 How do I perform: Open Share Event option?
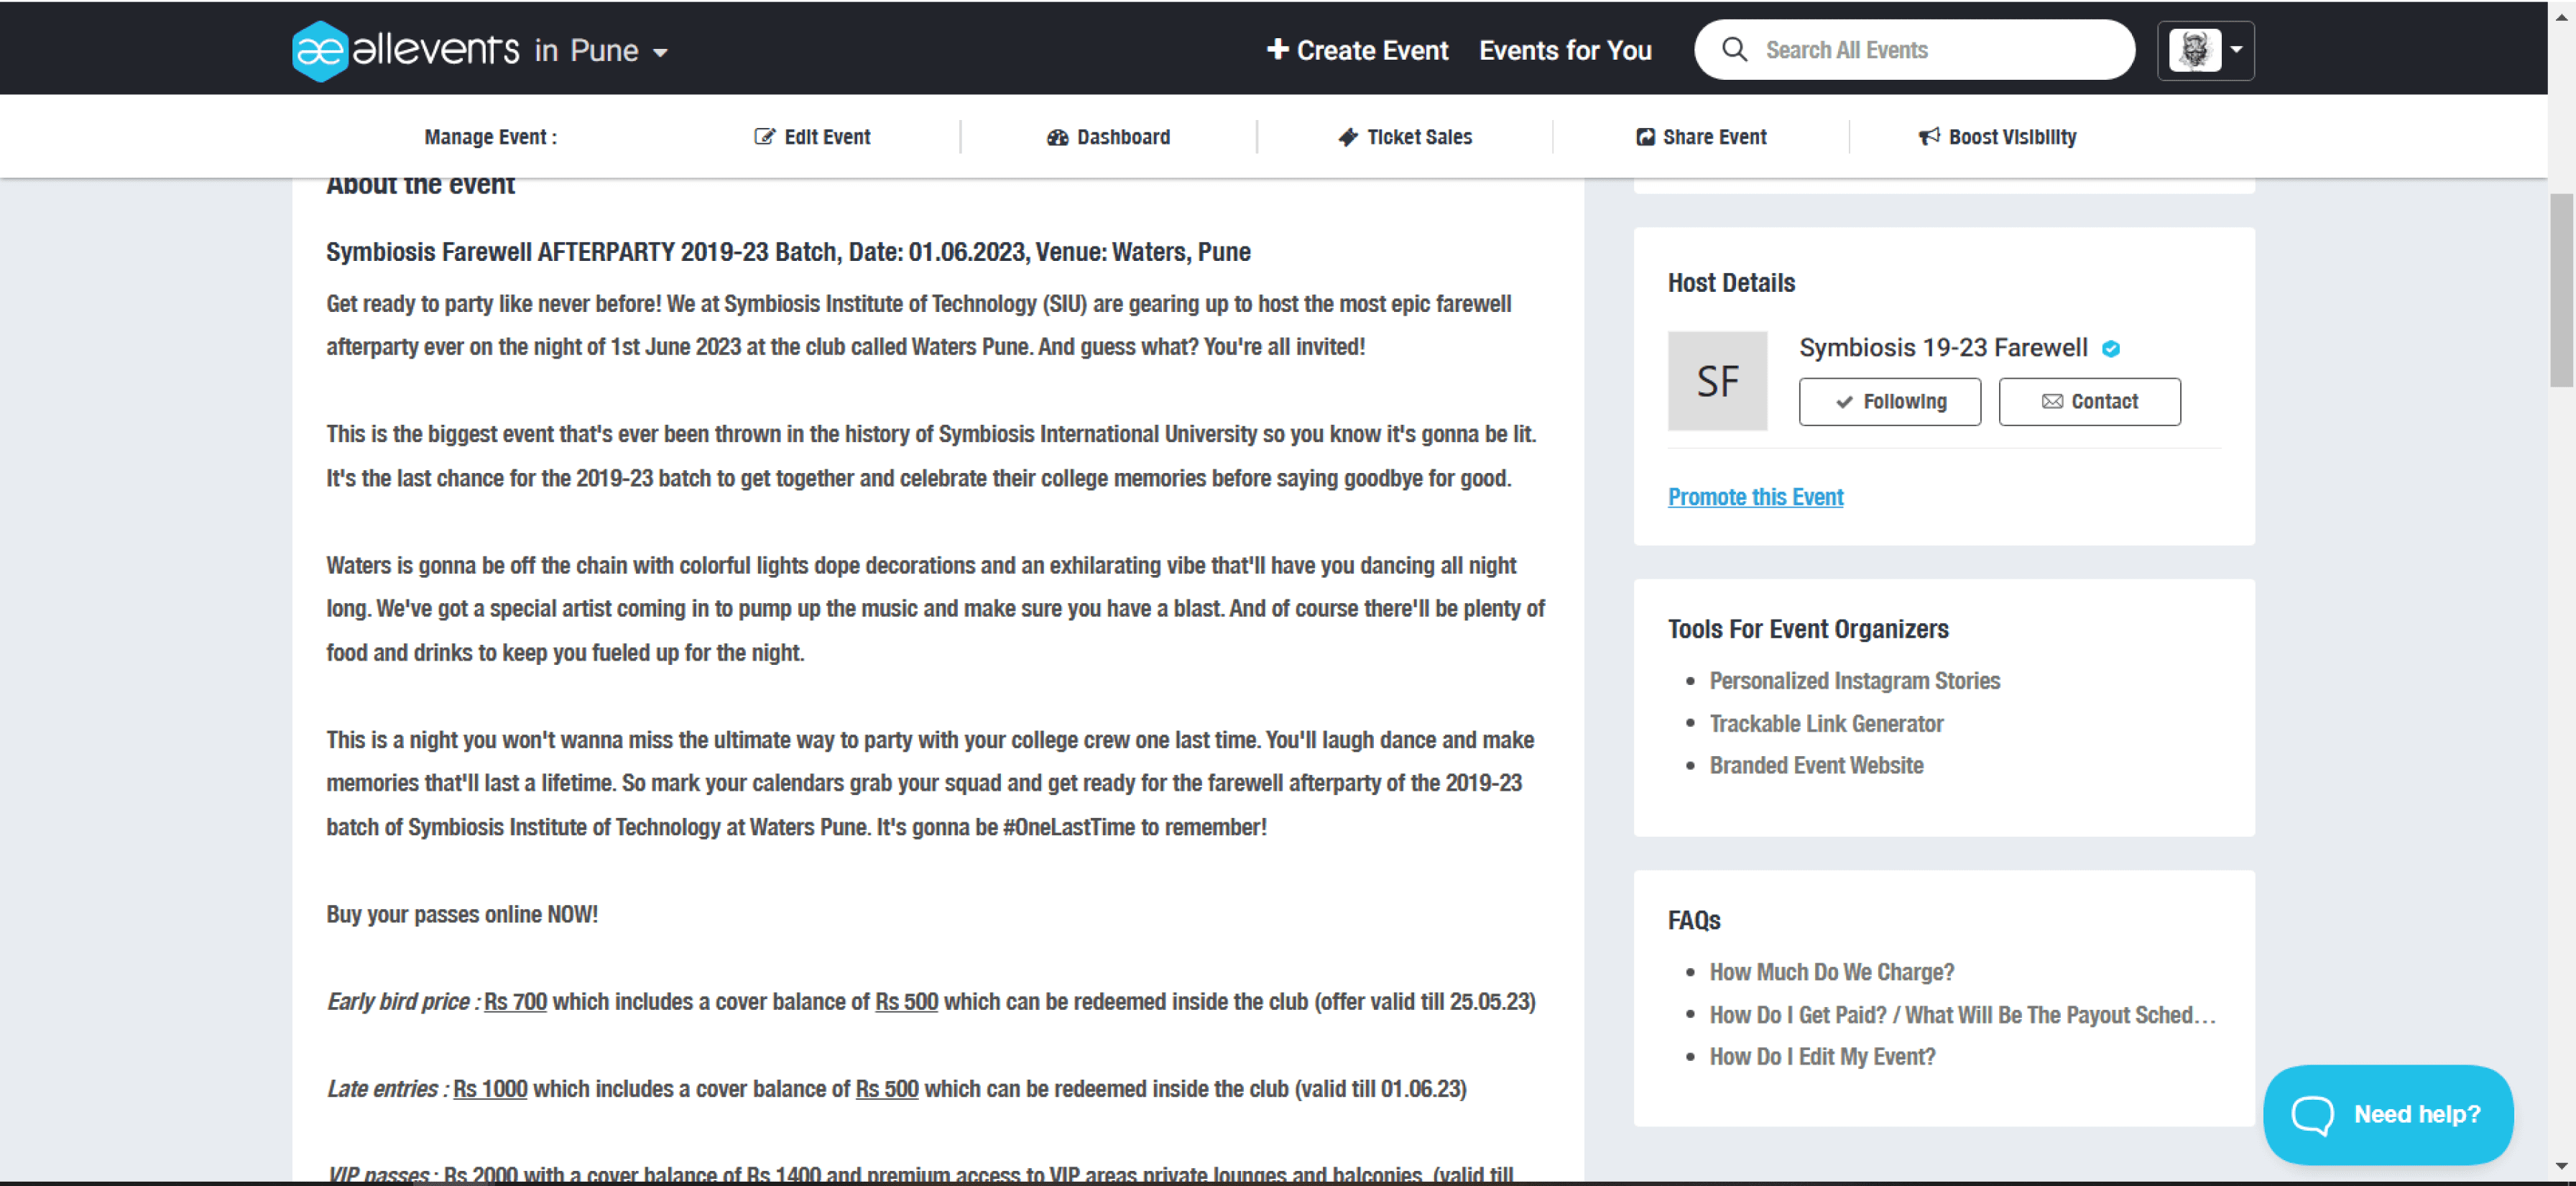coord(1701,137)
